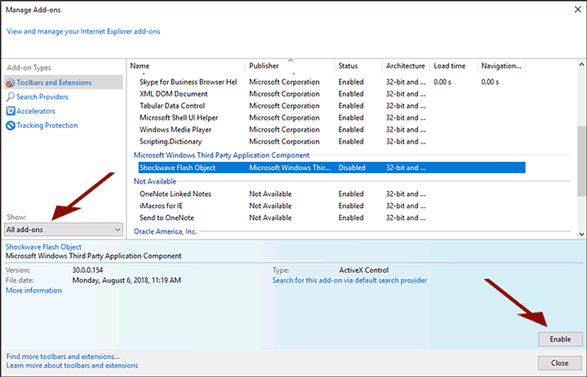The height and width of the screenshot is (377, 587).
Task: Select Send to OneNote row
Action: (331, 218)
